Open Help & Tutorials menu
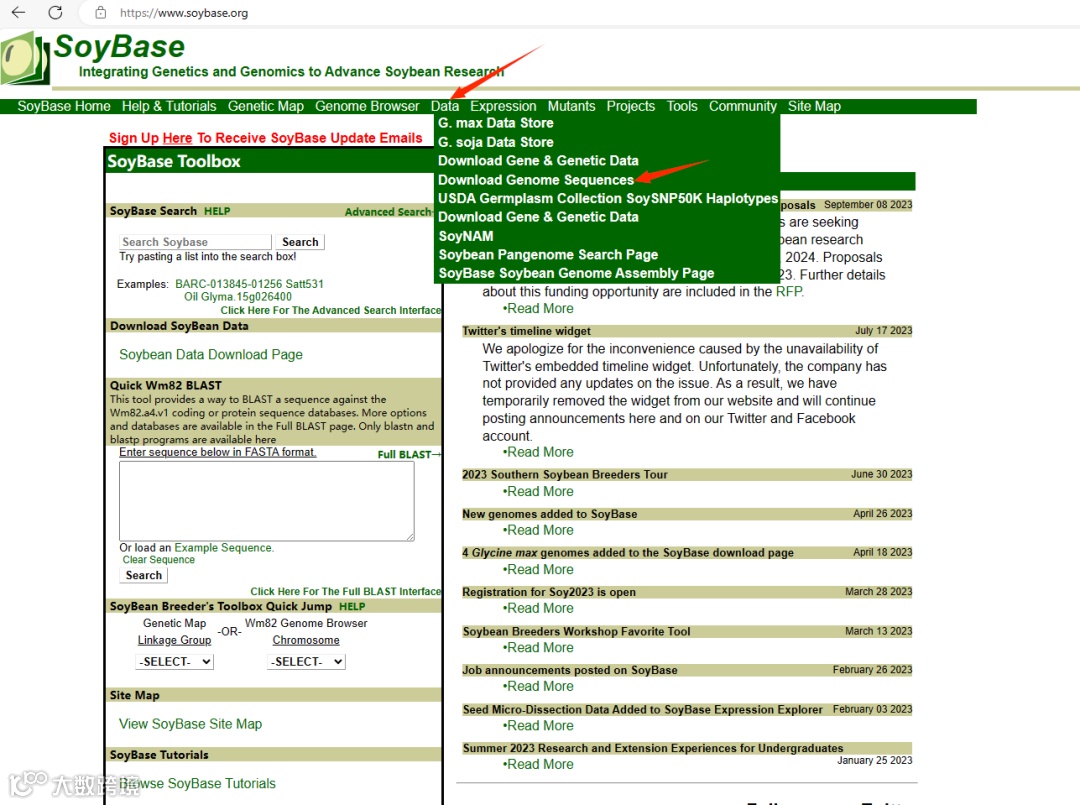 click(169, 106)
